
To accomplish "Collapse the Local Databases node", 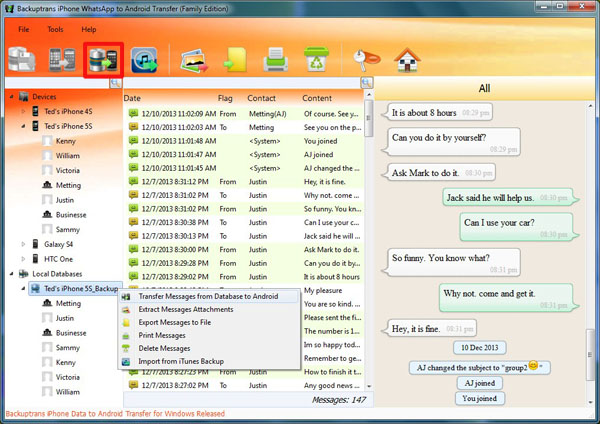I will pos(12,274).
